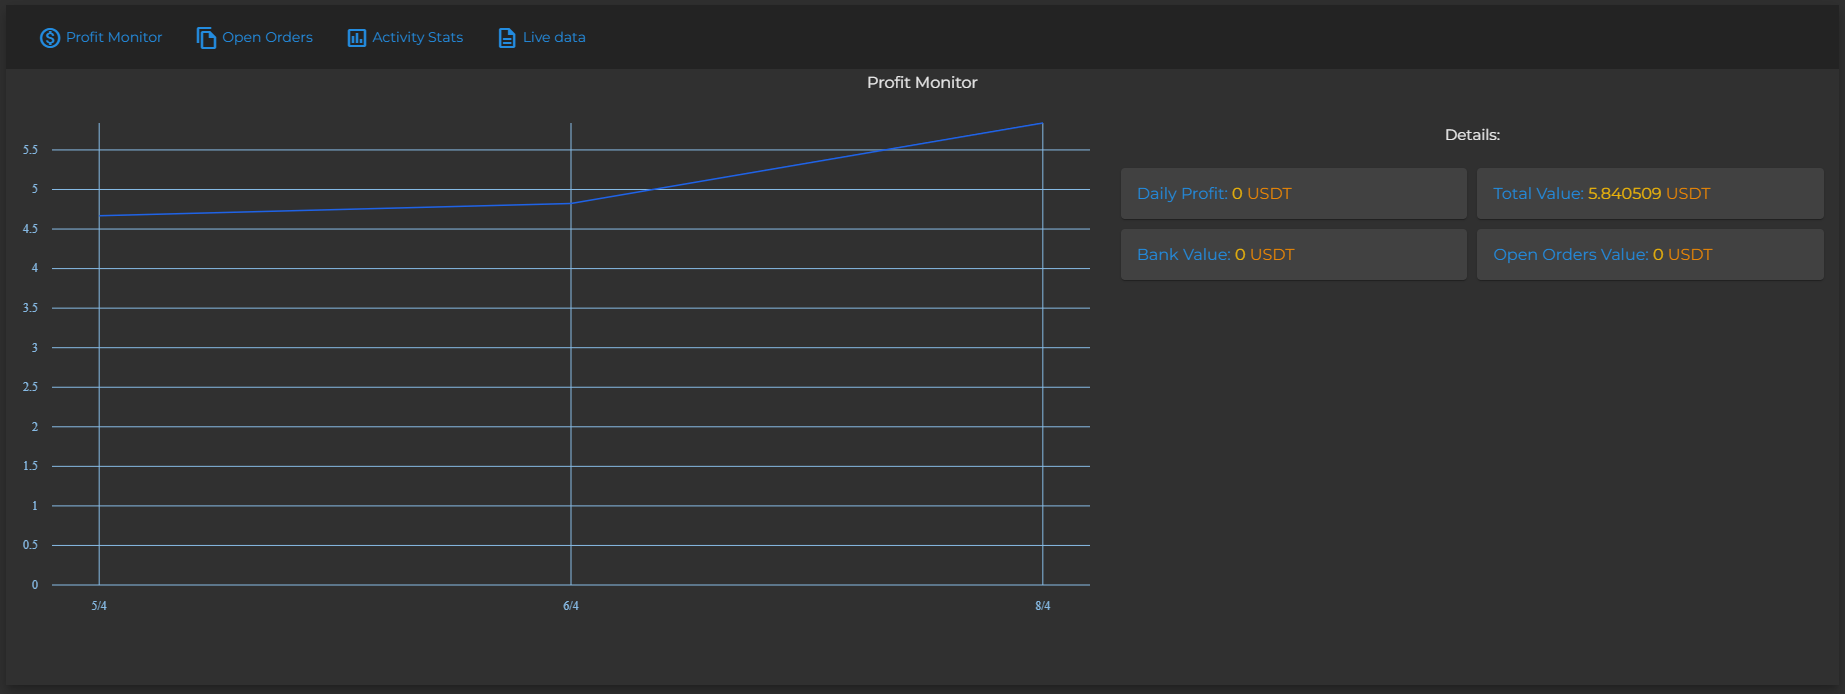Click the Profit Monitor chart title

pyautogui.click(x=921, y=83)
